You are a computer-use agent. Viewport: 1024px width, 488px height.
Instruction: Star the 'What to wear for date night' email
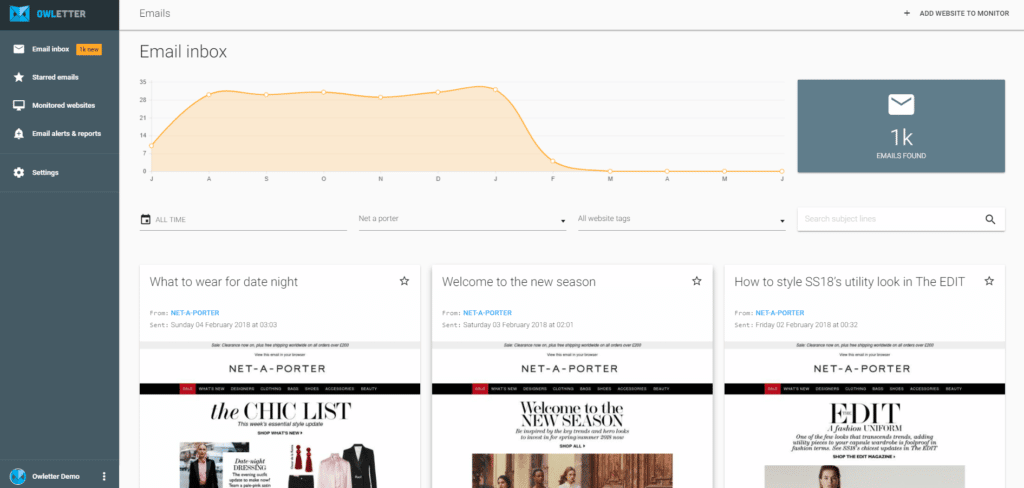(x=404, y=282)
